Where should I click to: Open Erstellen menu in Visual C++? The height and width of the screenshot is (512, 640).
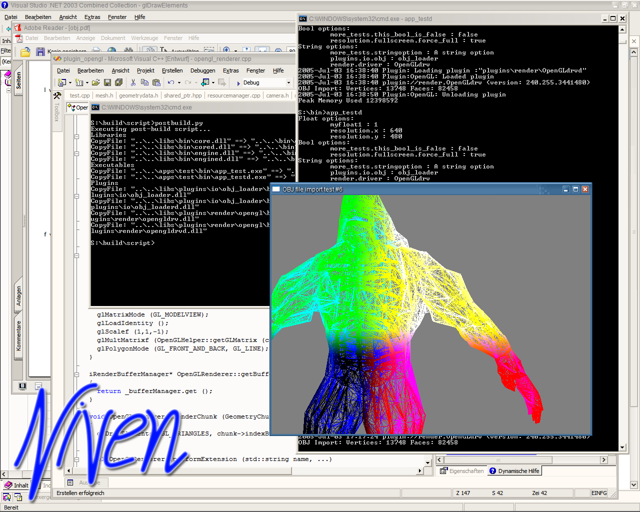pos(172,71)
